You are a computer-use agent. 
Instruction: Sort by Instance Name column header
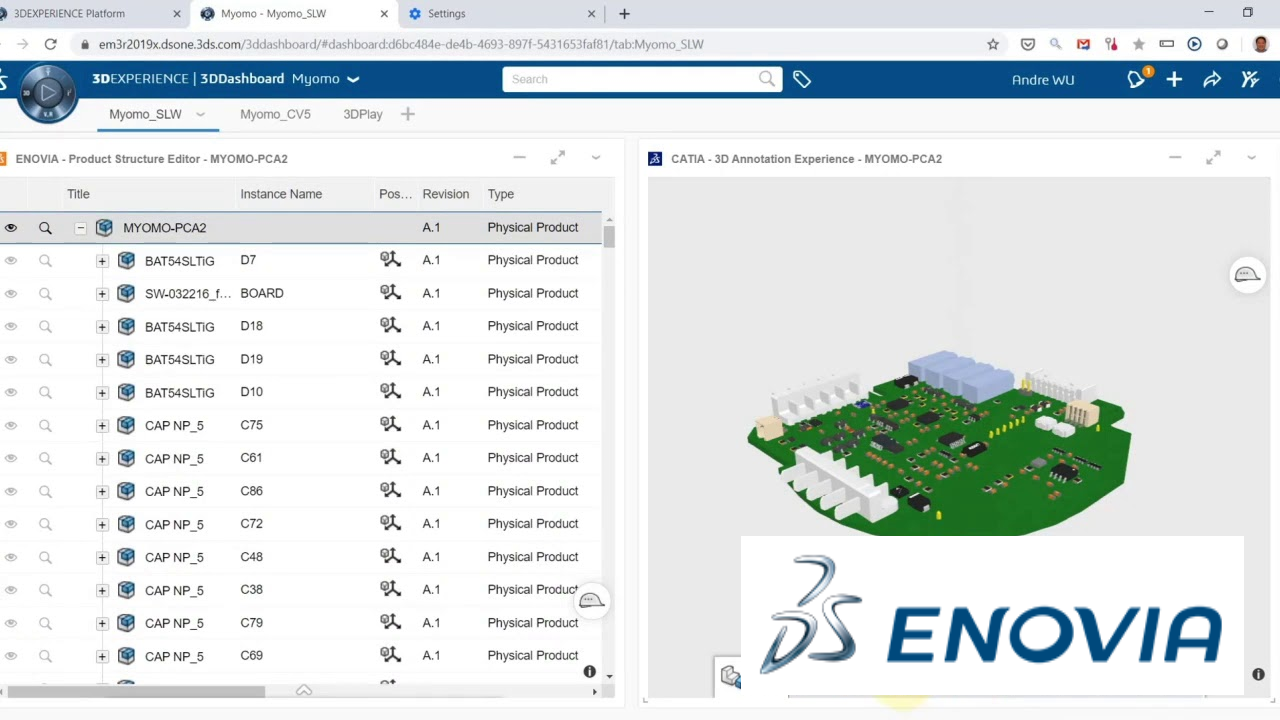tap(281, 194)
